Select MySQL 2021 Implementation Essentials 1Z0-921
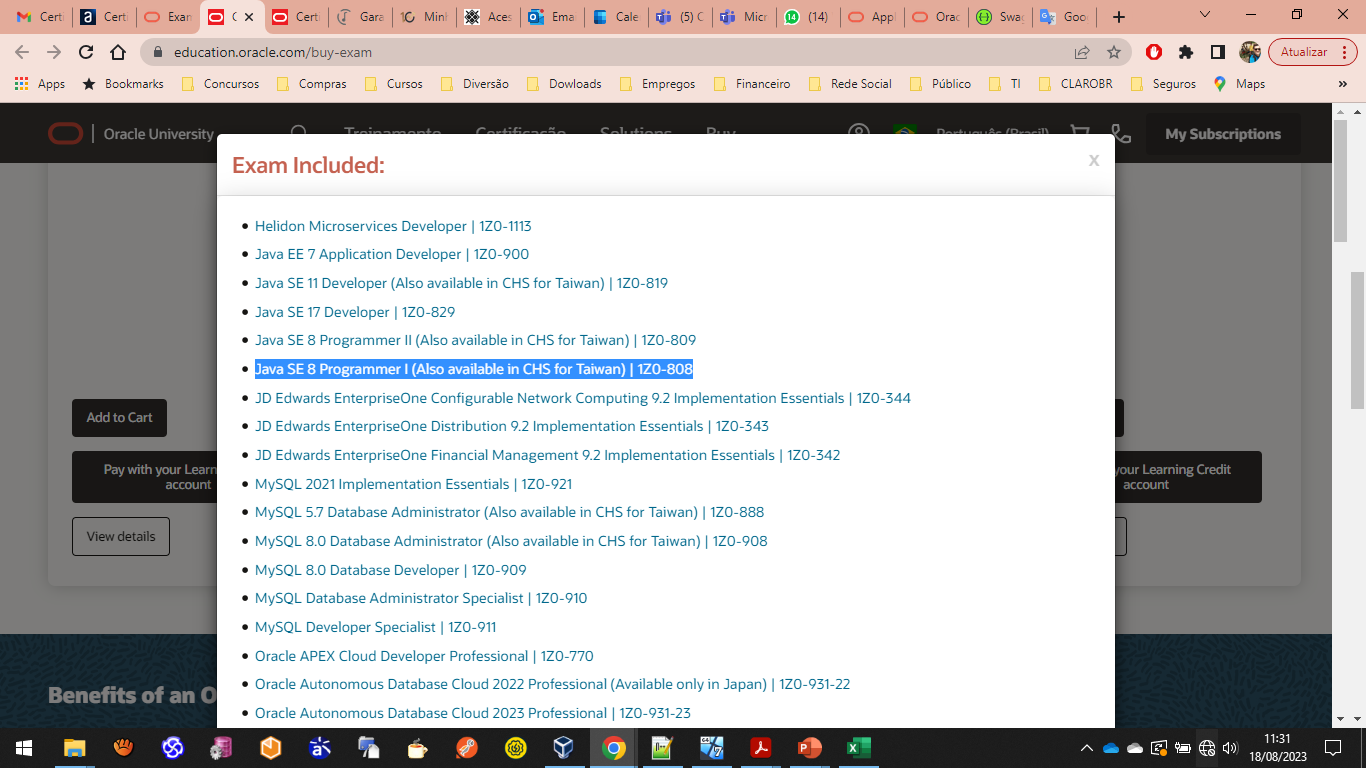 point(413,484)
